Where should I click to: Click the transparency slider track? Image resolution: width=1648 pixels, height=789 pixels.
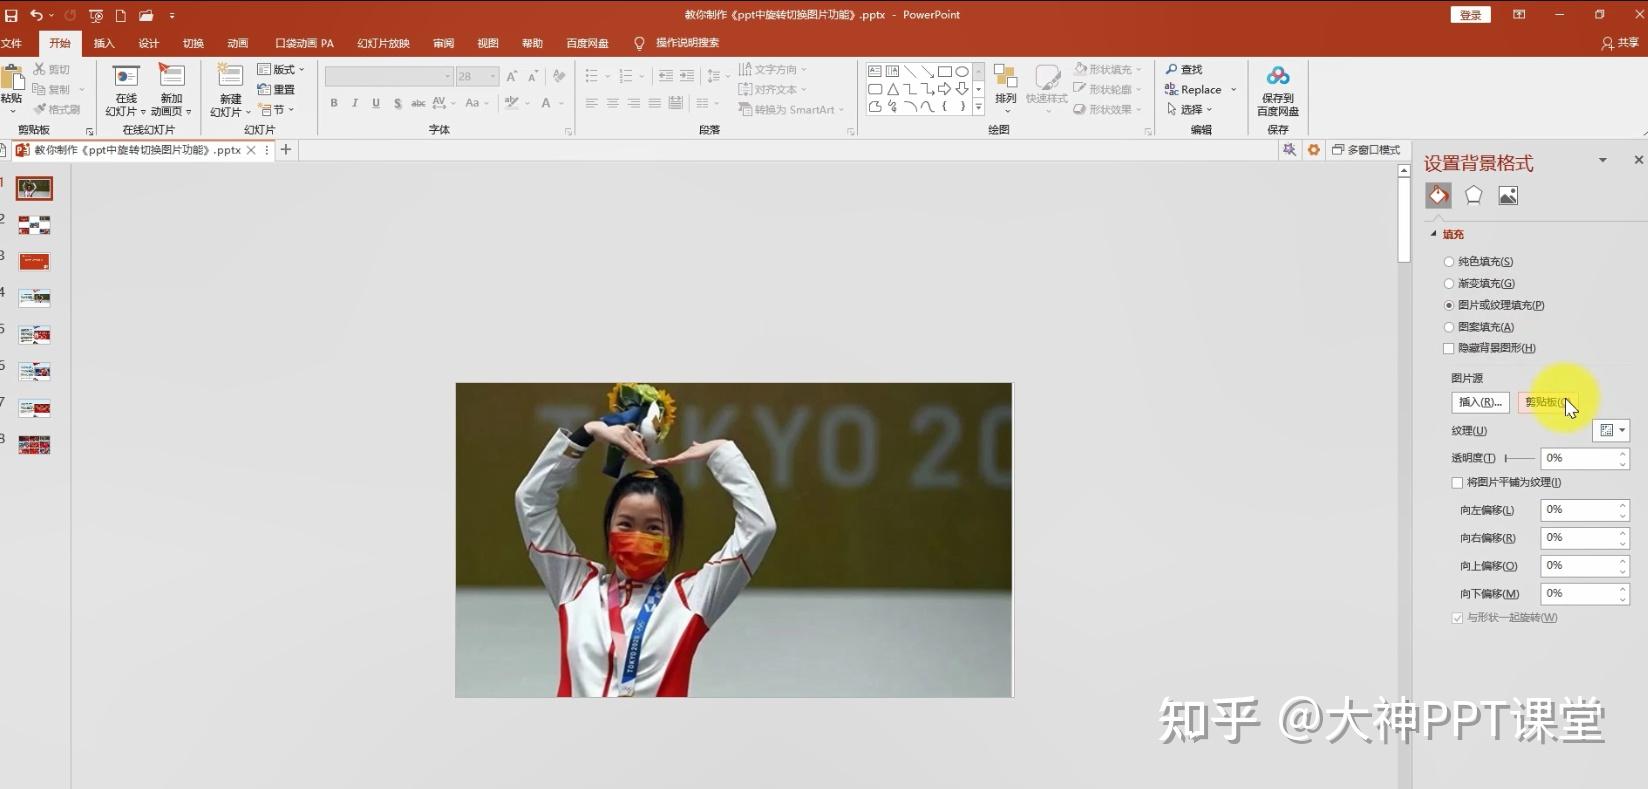click(1519, 458)
